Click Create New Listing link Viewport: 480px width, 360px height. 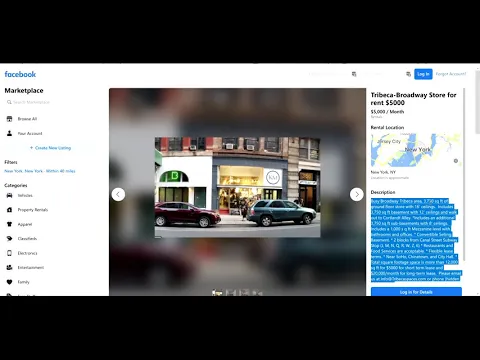point(51,148)
